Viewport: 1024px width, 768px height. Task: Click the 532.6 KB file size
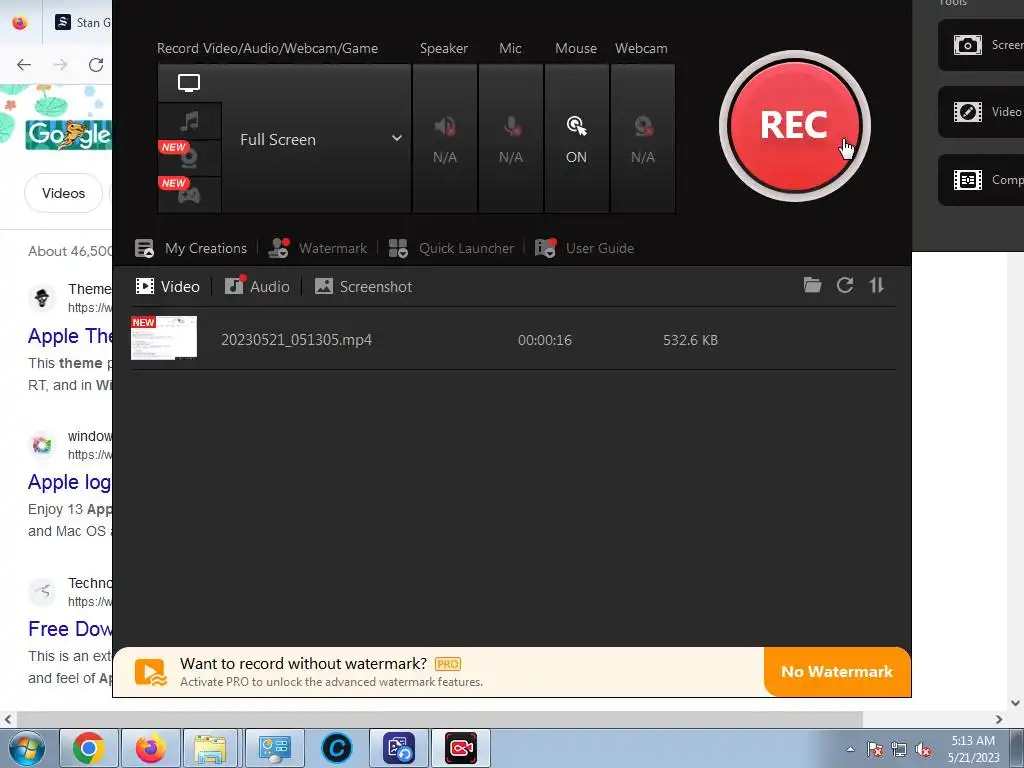[690, 340]
